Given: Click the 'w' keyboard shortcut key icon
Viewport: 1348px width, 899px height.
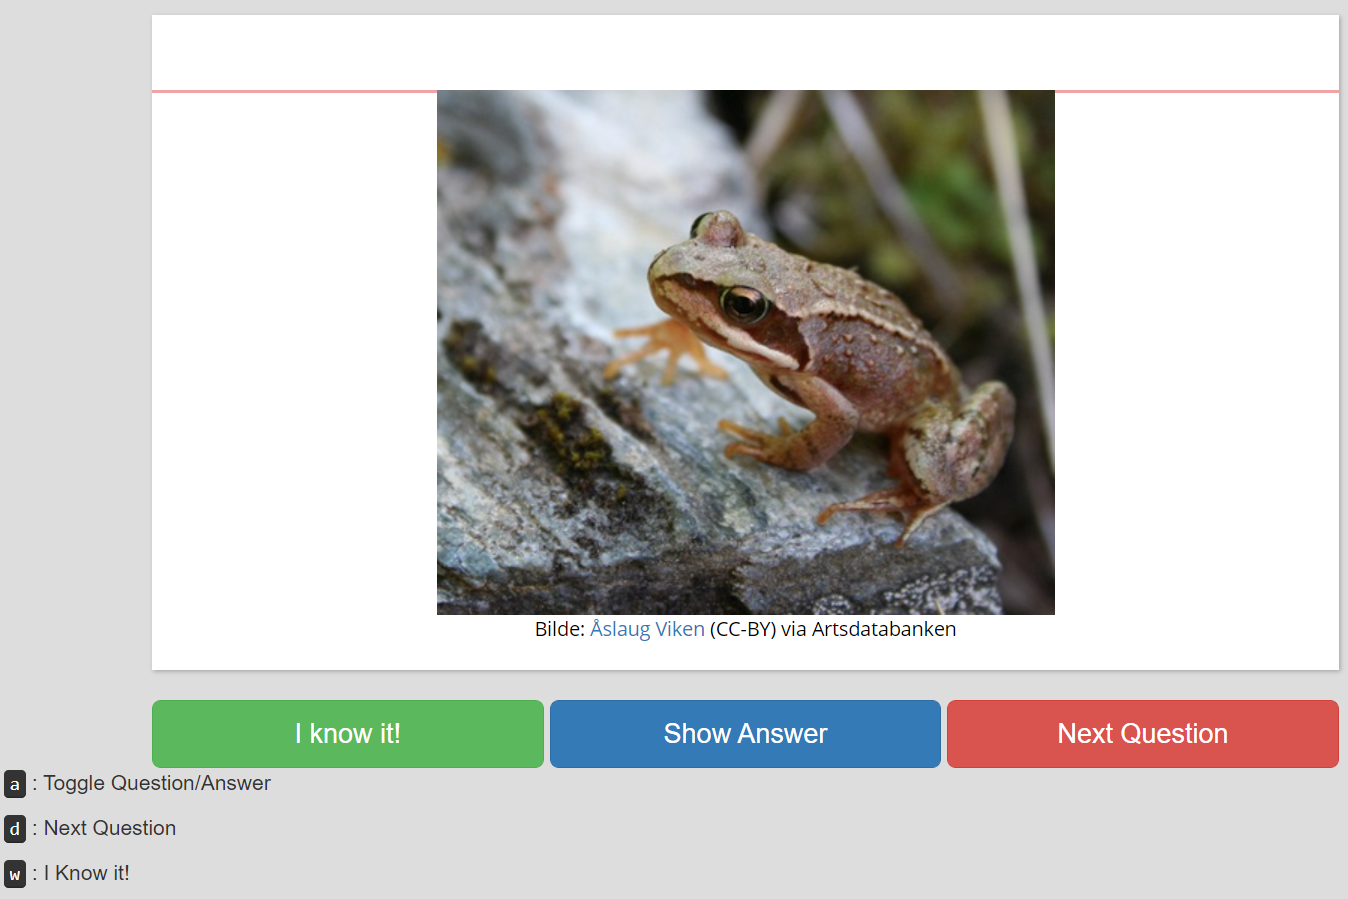Looking at the screenshot, I should tap(15, 874).
